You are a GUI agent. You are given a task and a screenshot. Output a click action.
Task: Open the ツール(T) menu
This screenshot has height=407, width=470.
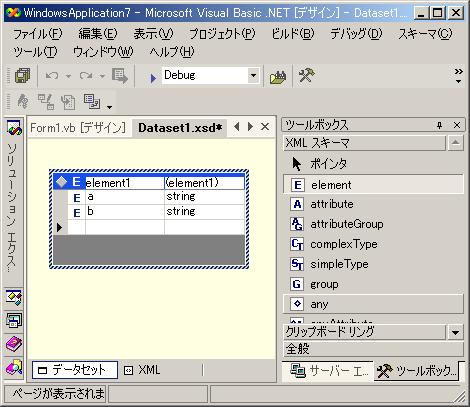pos(35,52)
